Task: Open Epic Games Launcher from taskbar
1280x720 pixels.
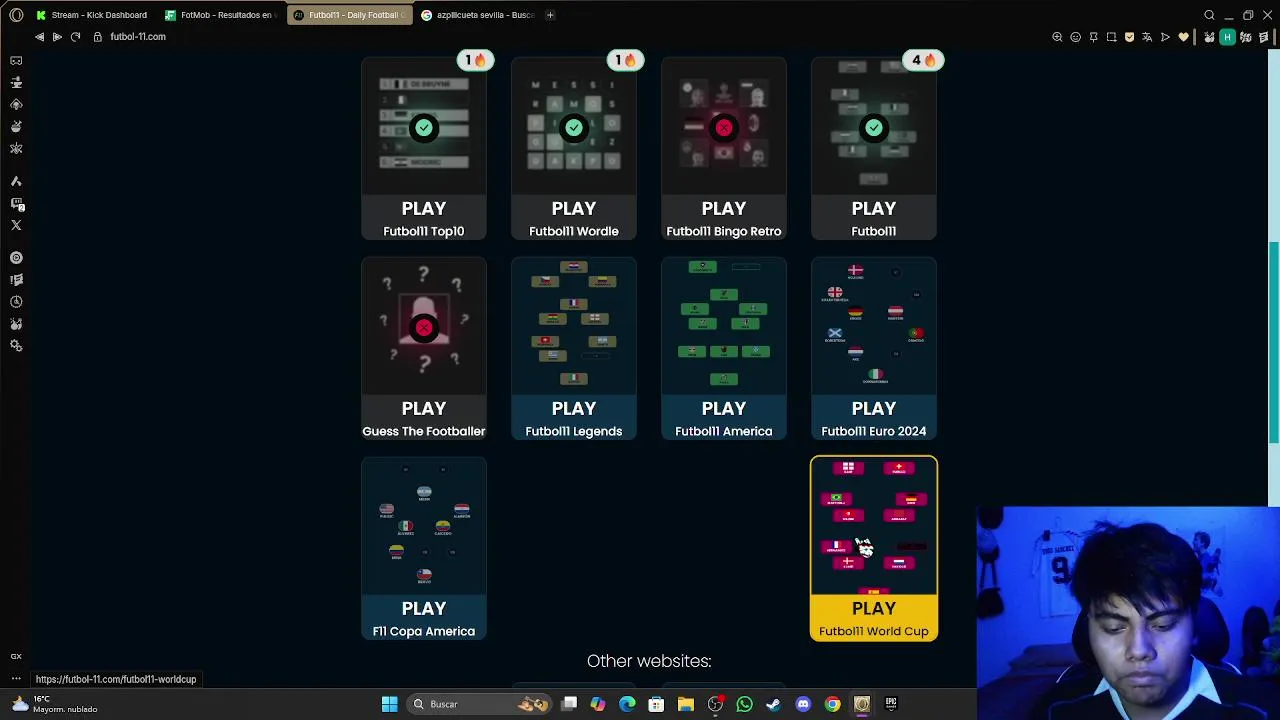Action: [x=891, y=704]
